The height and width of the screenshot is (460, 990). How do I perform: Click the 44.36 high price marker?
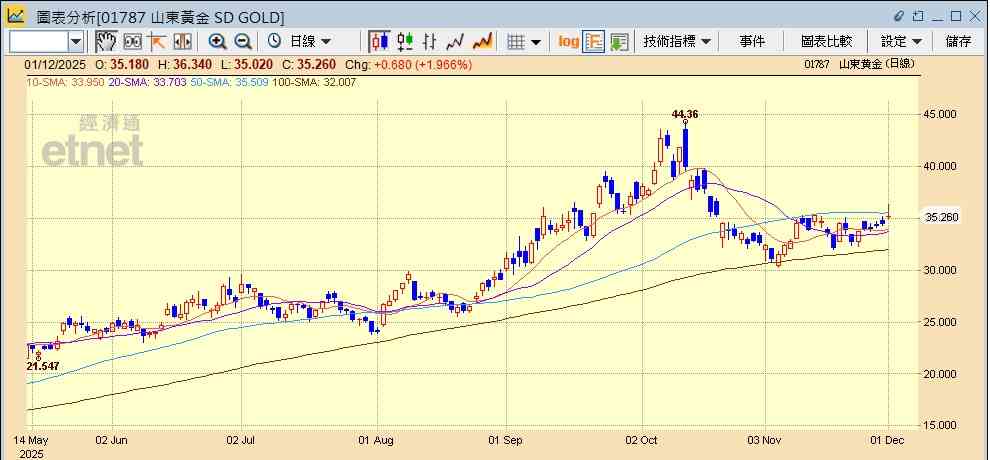(685, 114)
